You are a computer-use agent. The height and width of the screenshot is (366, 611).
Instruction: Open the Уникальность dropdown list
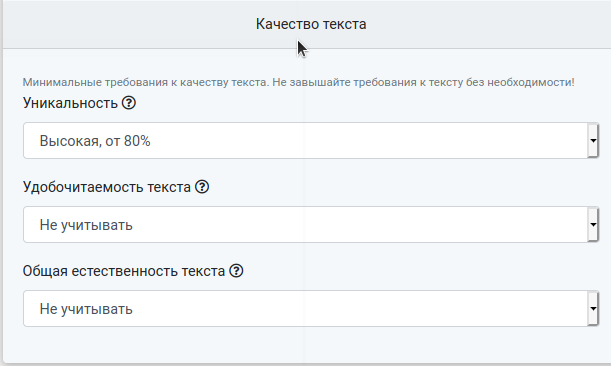tap(311, 140)
